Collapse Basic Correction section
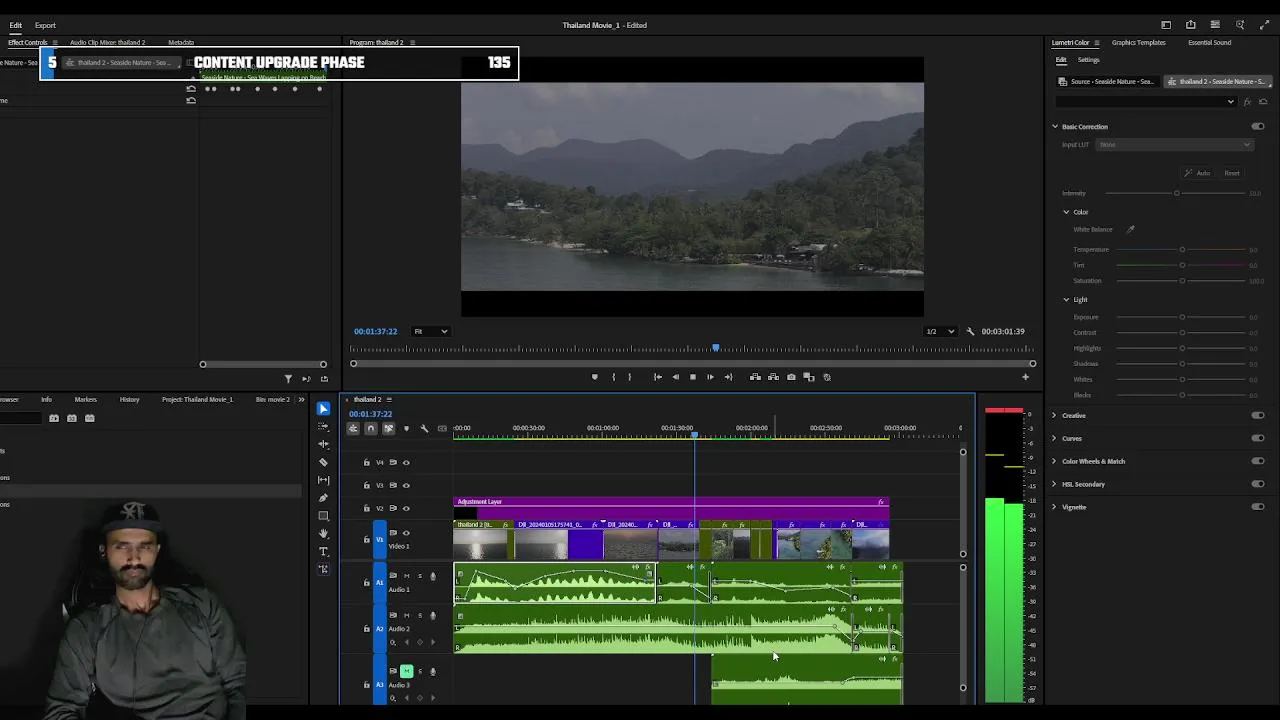 tap(1054, 127)
